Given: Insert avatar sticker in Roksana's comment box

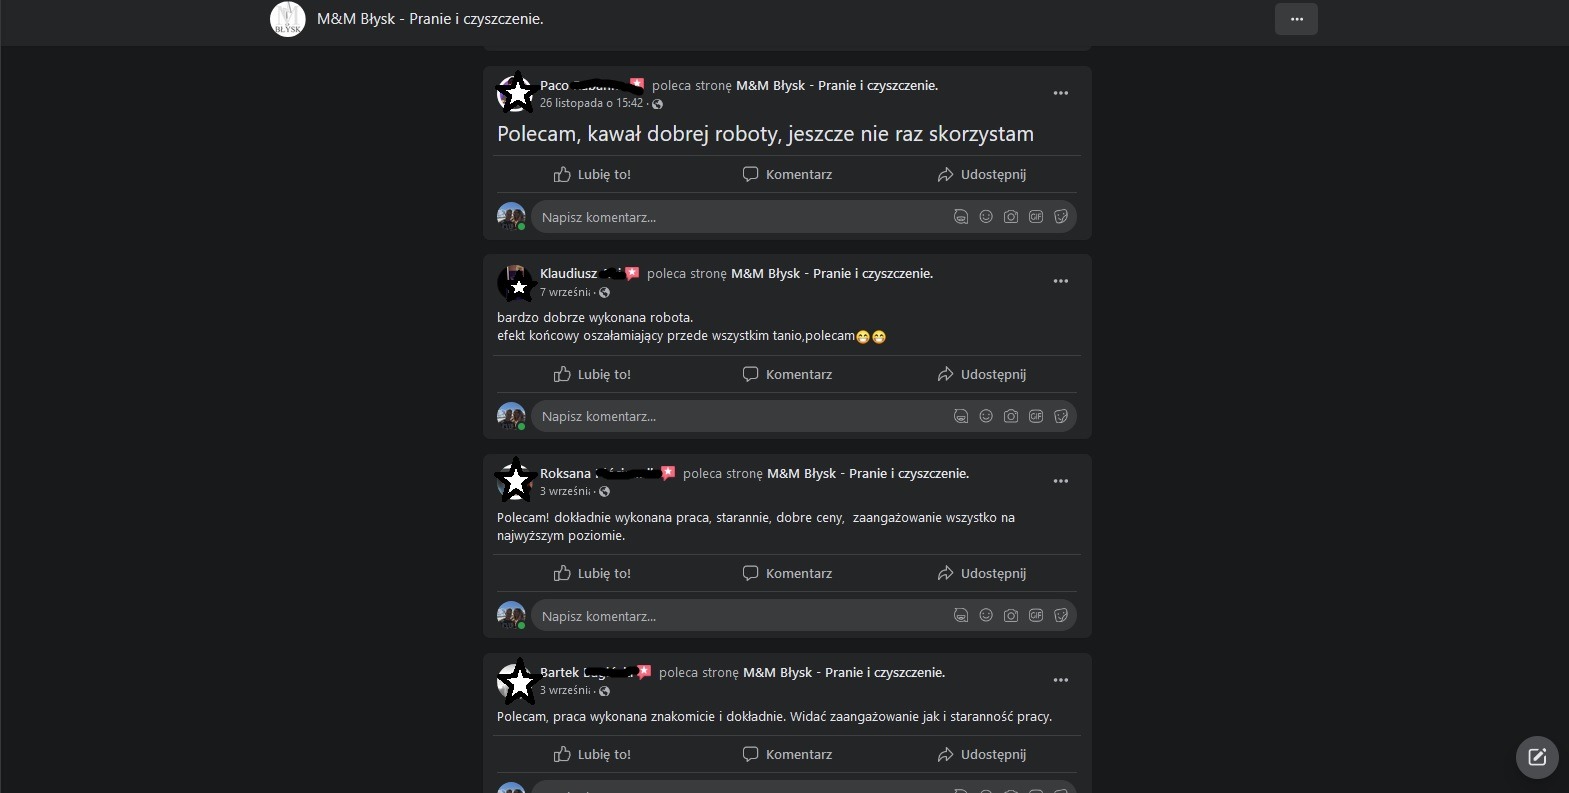Looking at the screenshot, I should point(961,615).
